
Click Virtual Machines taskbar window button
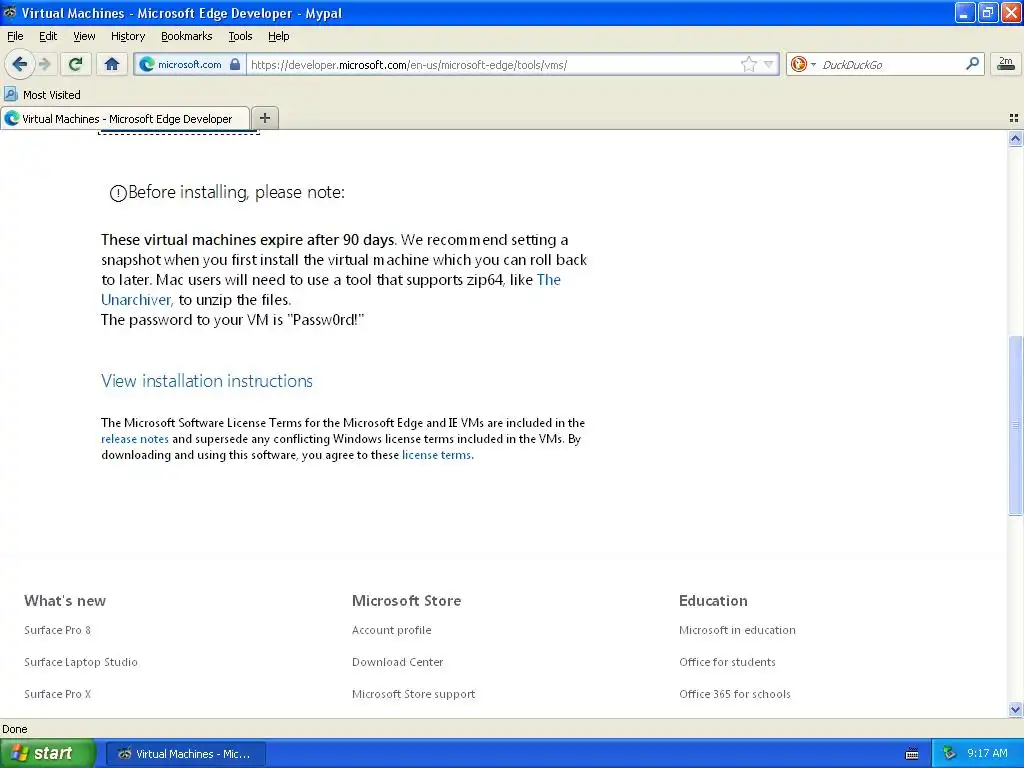pyautogui.click(x=185, y=754)
